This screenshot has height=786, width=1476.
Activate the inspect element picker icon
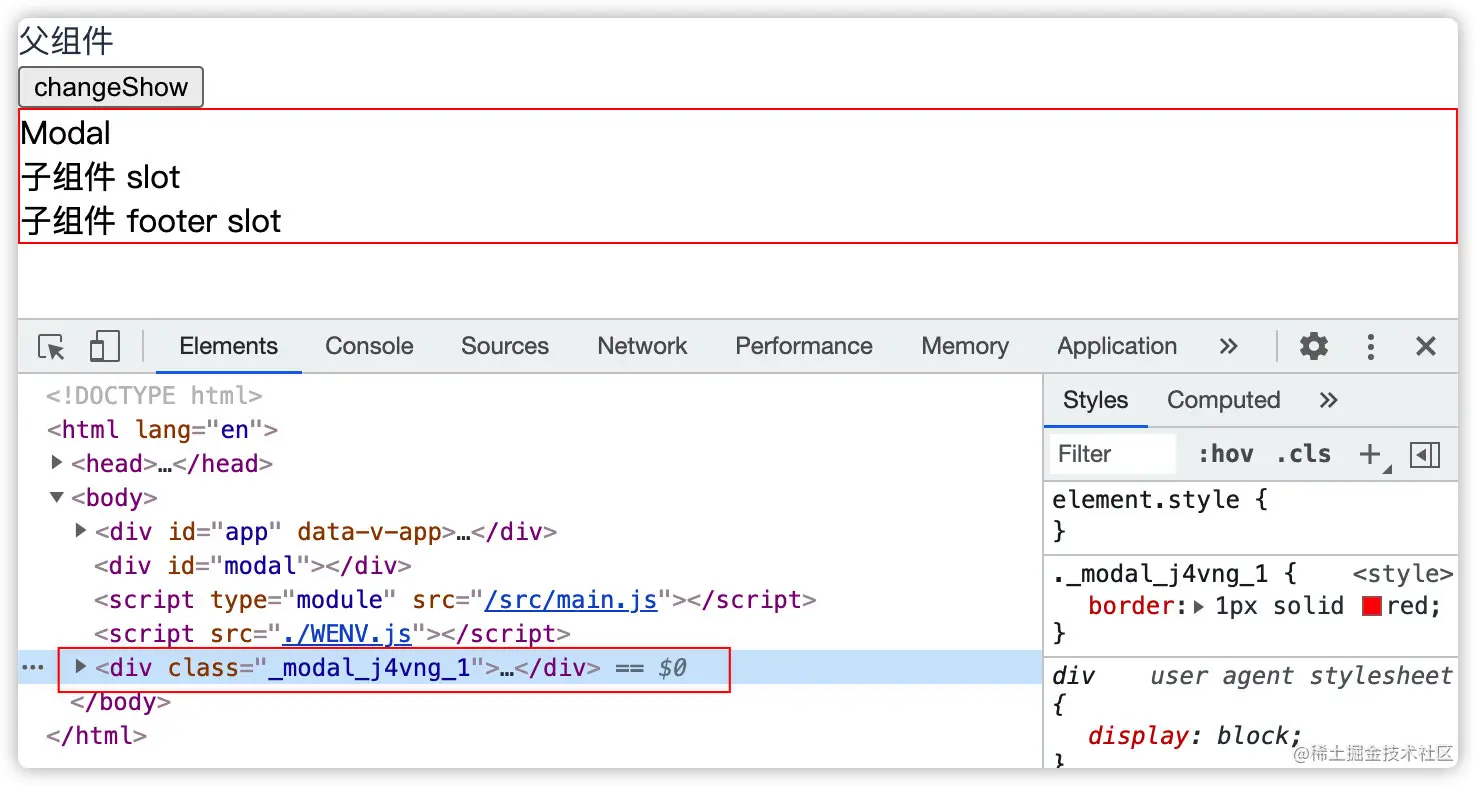coord(51,347)
